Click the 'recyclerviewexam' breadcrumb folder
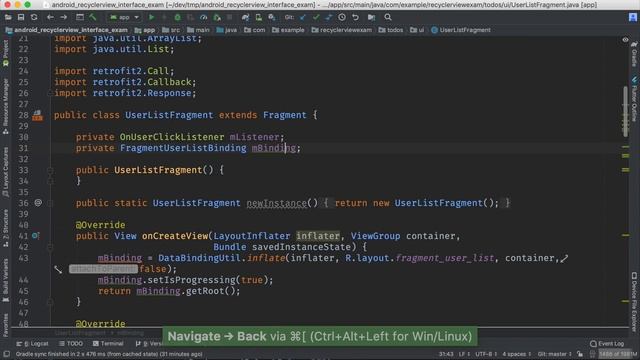 pos(342,30)
